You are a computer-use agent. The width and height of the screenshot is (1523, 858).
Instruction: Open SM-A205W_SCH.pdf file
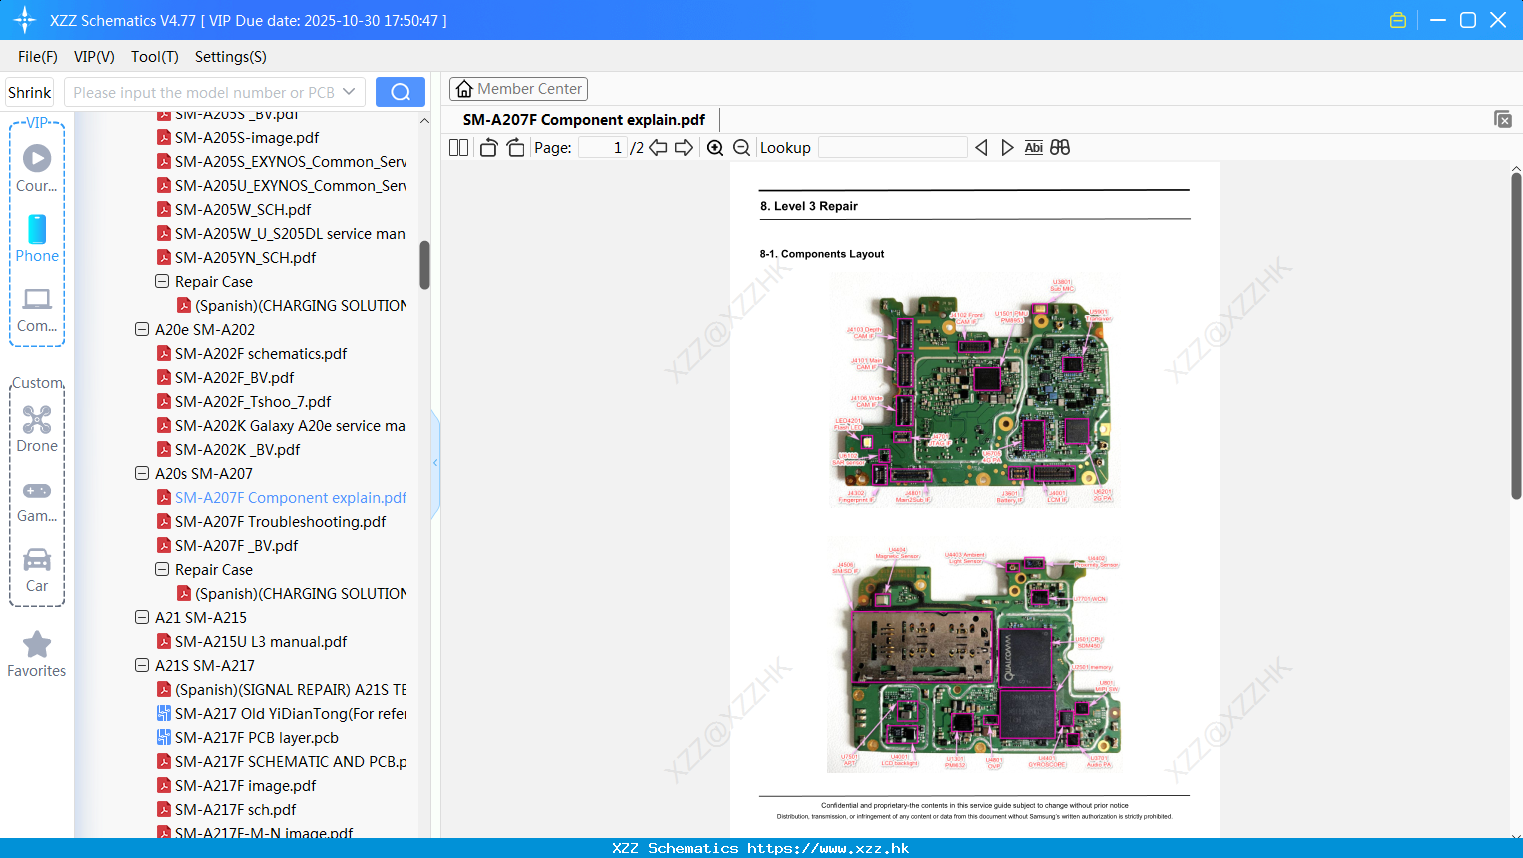coord(234,209)
